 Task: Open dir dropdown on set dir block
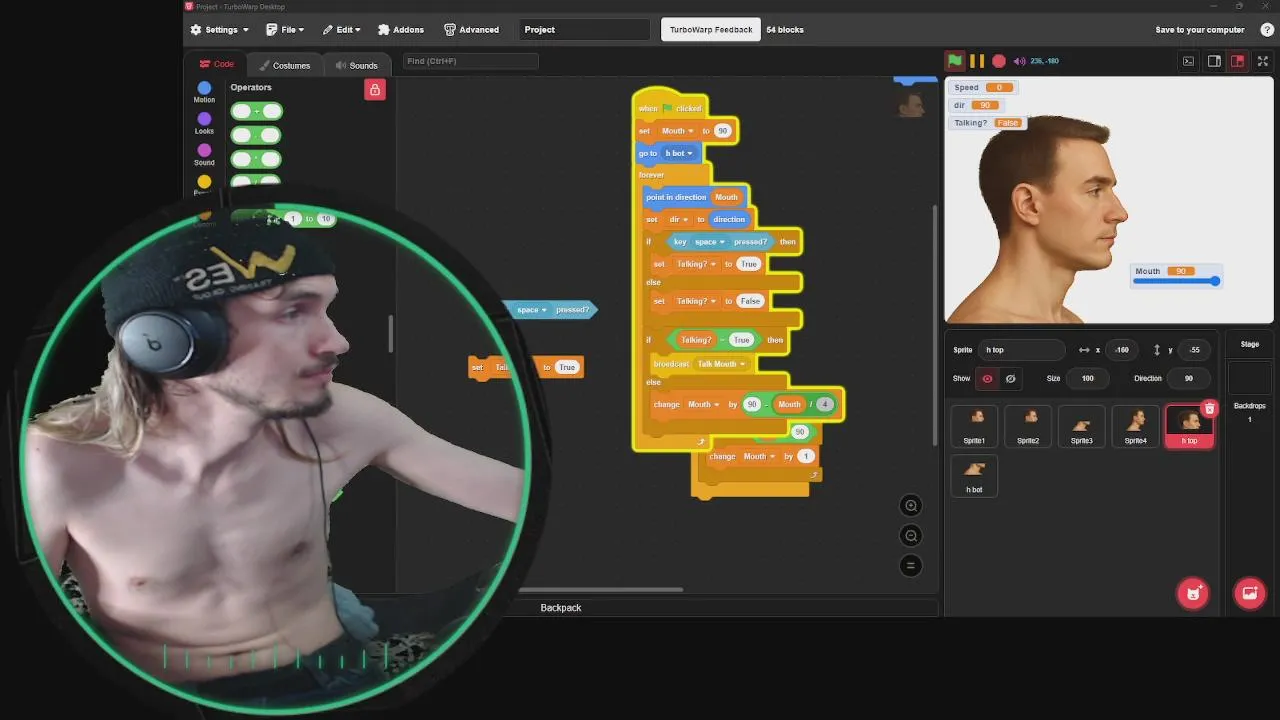point(679,219)
